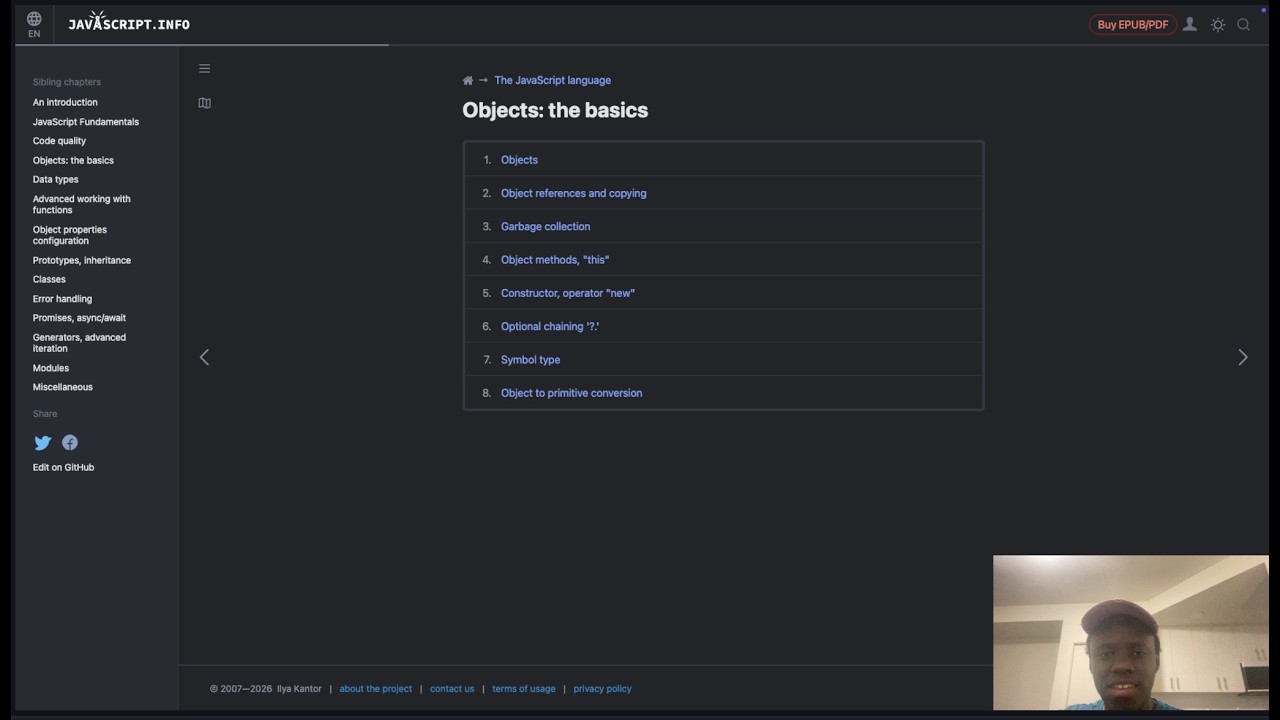The image size is (1280, 720).
Task: Select JavaScript Fundamentals in sidebar
Action: tap(86, 122)
